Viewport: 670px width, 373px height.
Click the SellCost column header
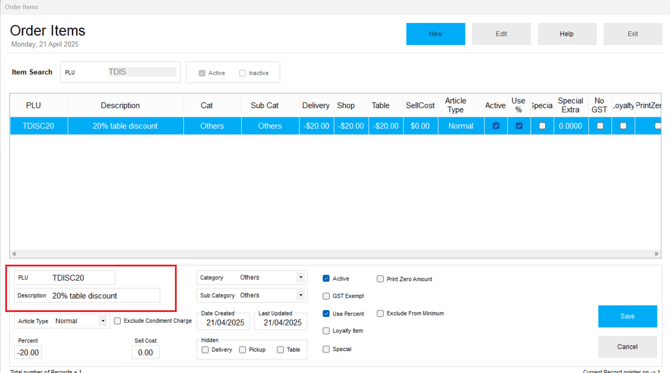[420, 105]
